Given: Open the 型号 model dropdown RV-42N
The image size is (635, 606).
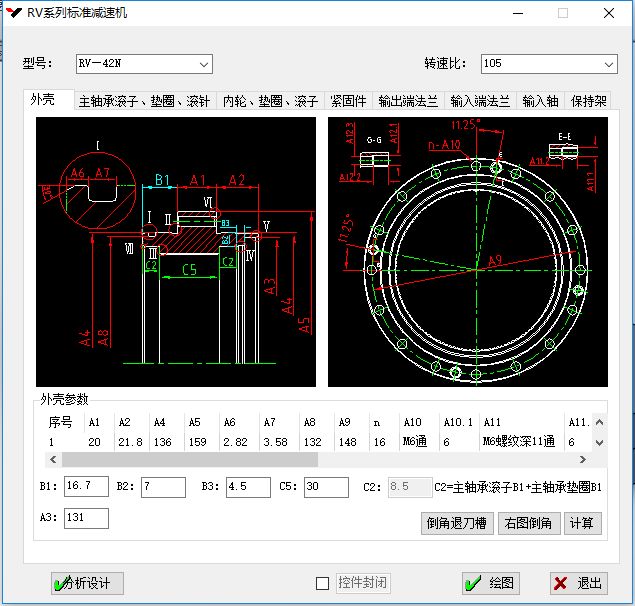Looking at the screenshot, I should [144, 64].
